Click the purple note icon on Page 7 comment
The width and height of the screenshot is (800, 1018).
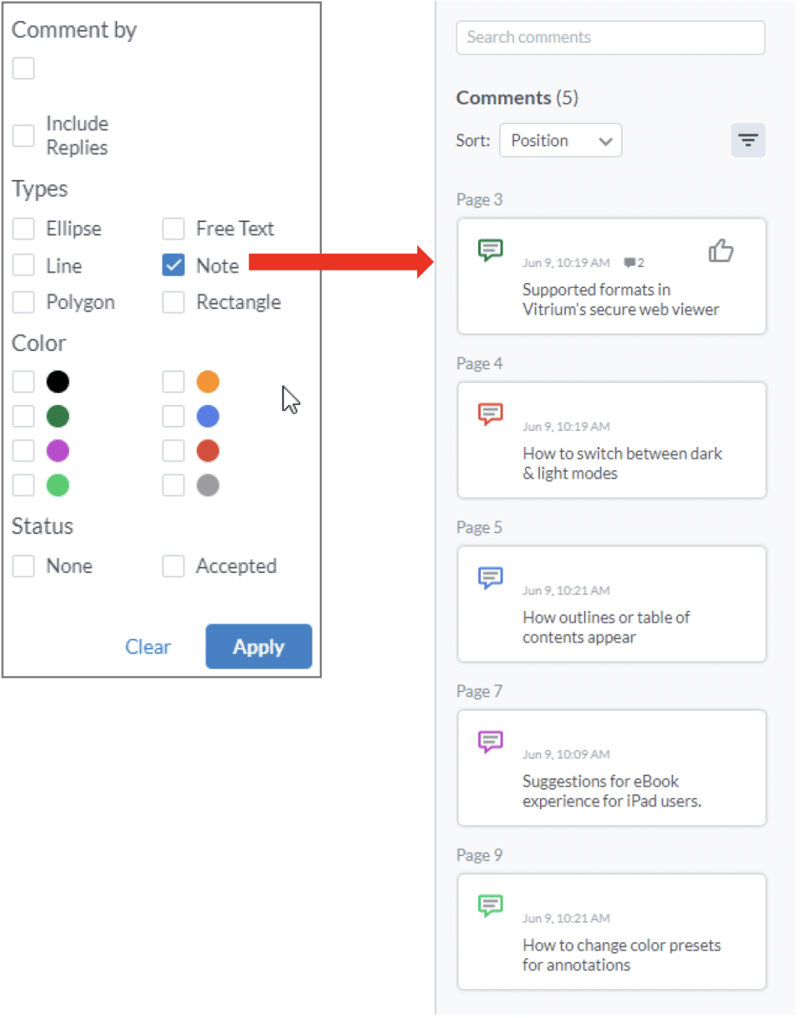[x=490, y=741]
